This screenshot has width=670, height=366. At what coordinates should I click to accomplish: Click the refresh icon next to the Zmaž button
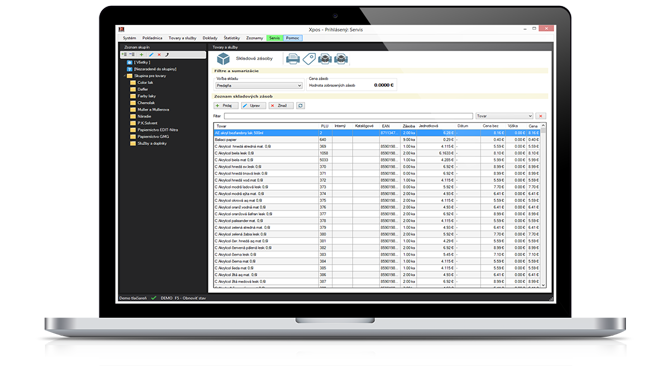(300, 105)
